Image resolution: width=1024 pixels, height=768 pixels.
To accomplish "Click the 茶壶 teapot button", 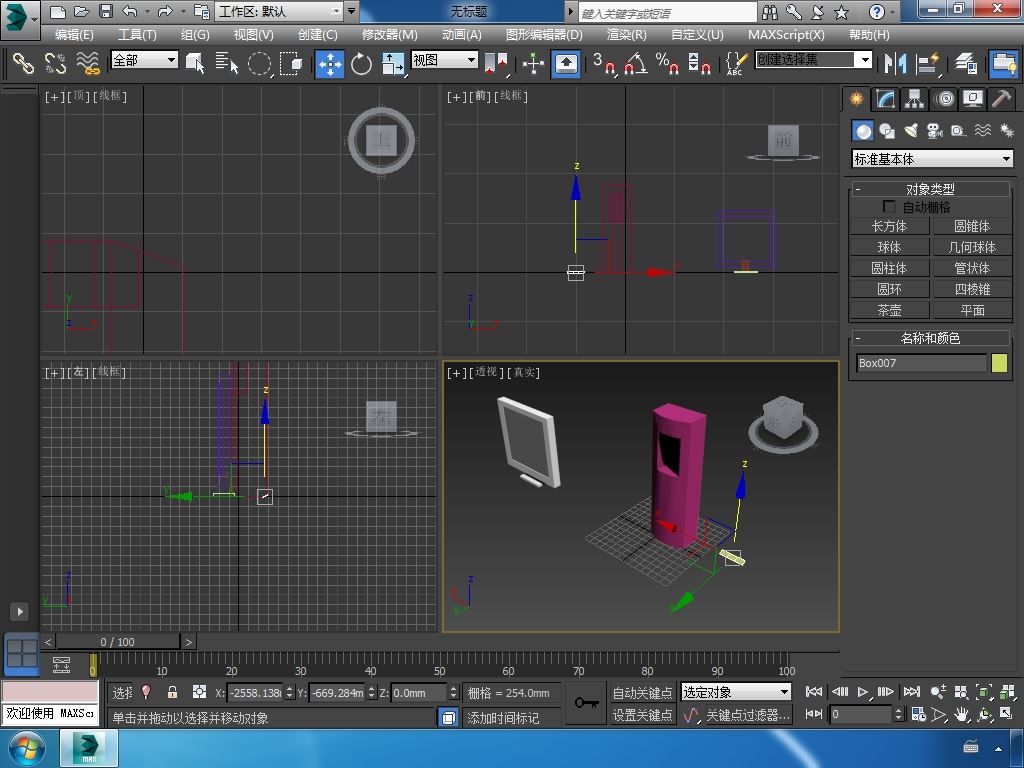I will (x=889, y=310).
